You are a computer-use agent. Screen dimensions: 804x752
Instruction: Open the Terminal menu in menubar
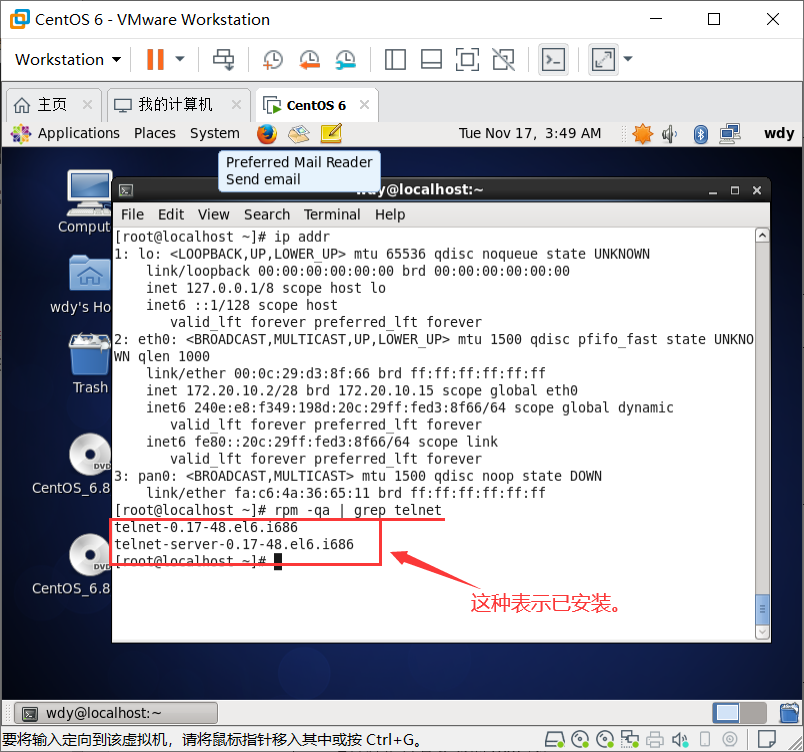pos(332,214)
